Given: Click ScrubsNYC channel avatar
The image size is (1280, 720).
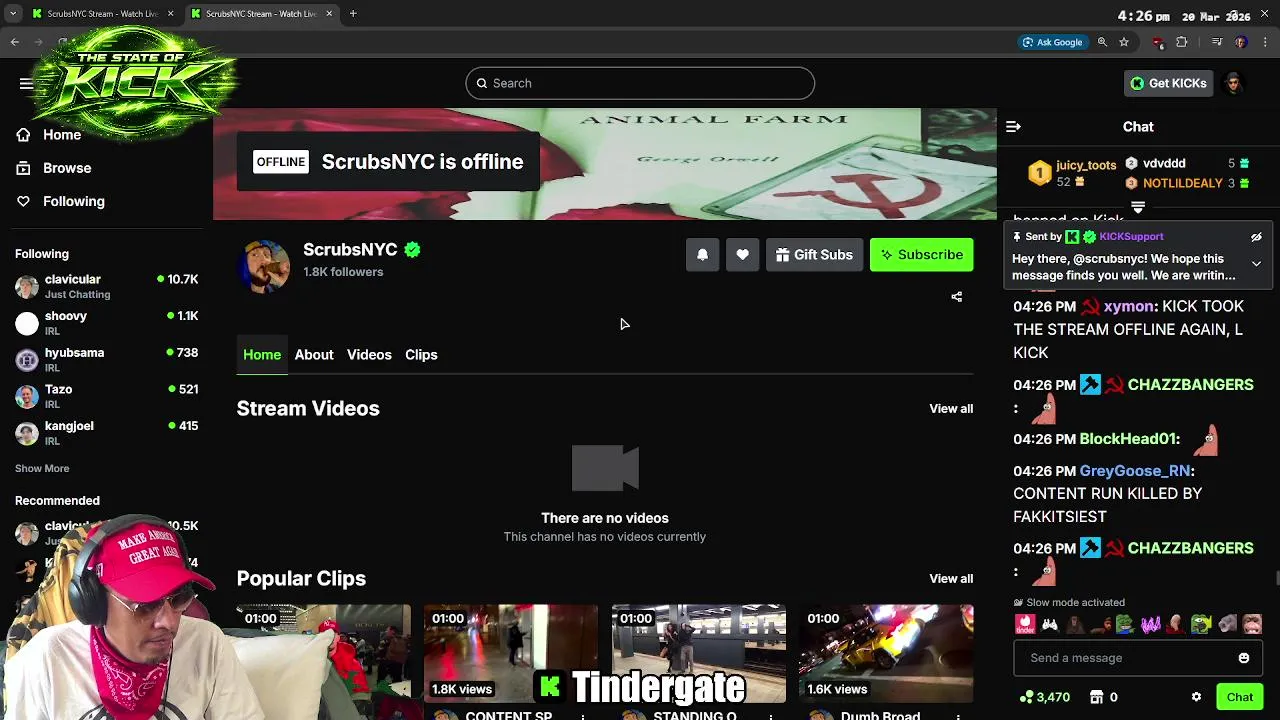Looking at the screenshot, I should pyautogui.click(x=265, y=265).
